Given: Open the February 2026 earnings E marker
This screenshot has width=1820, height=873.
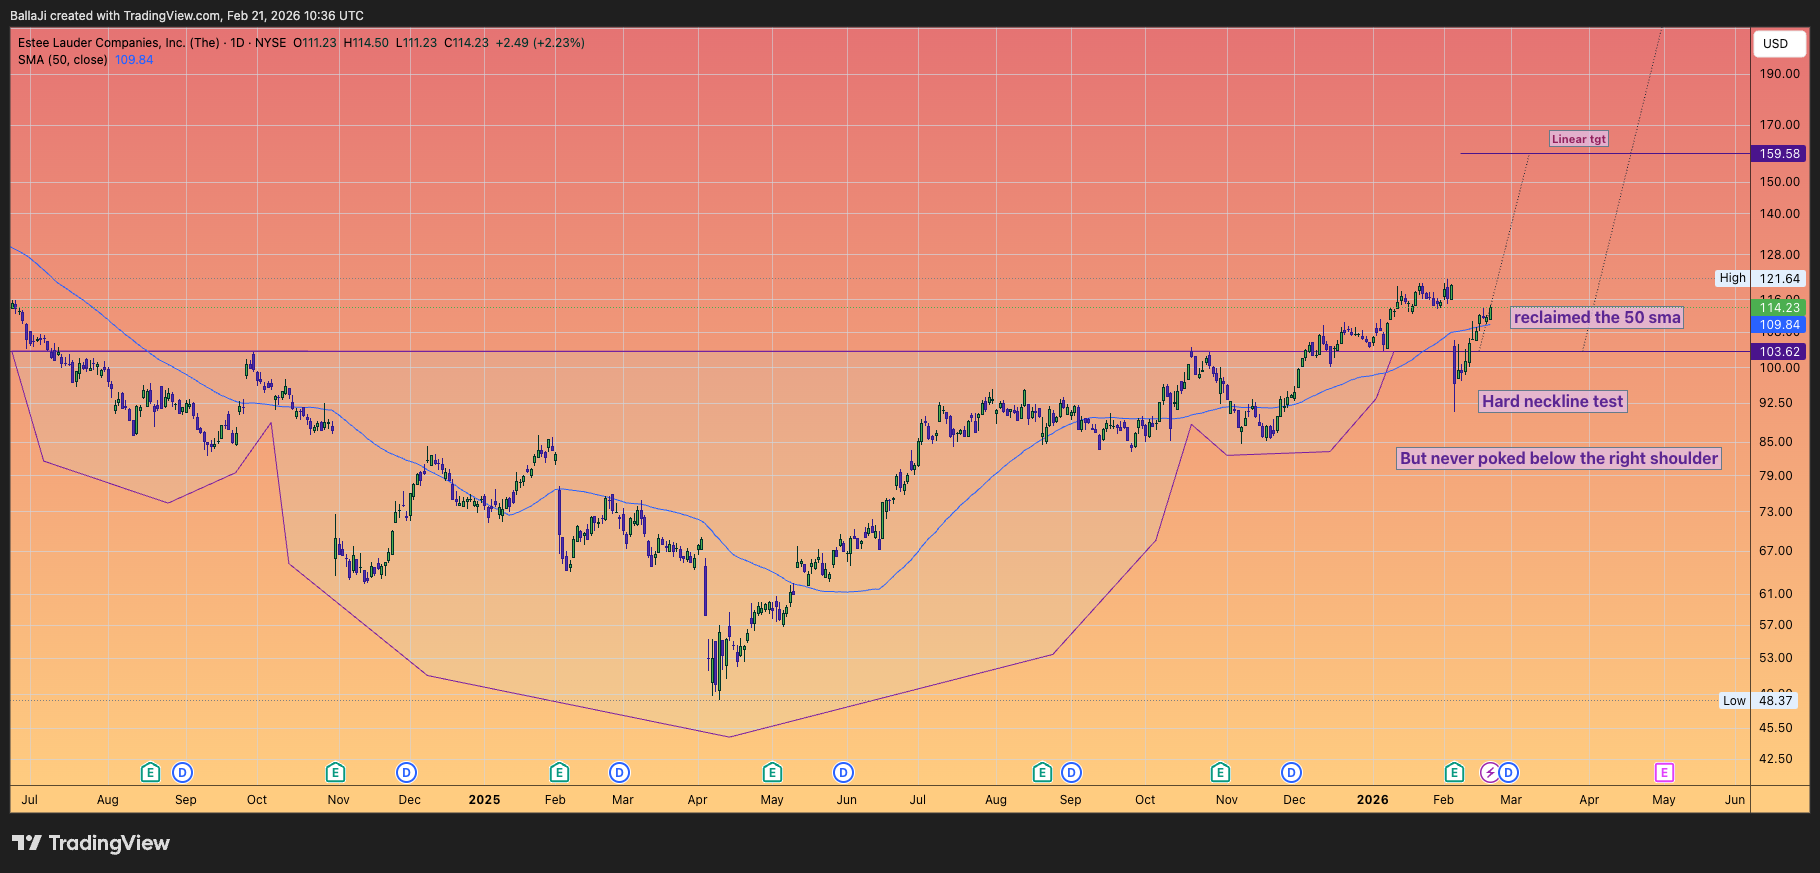Looking at the screenshot, I should click(1455, 772).
